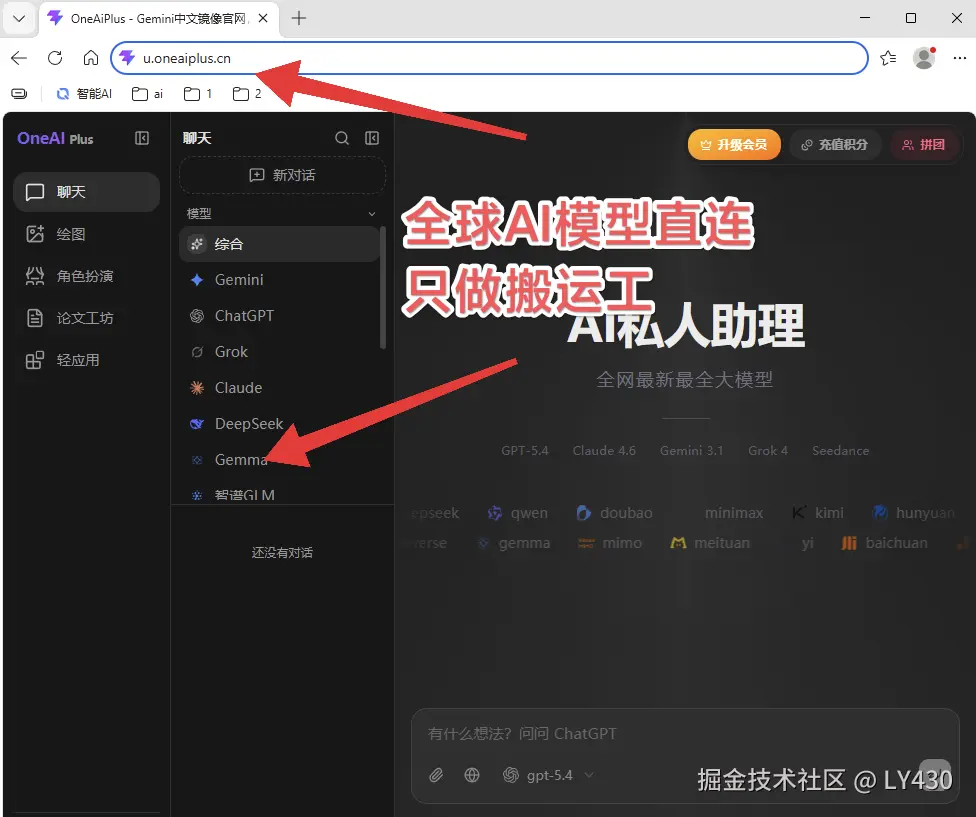Click the 升级会员 upgrade button
976x817 pixels.
coord(734,144)
